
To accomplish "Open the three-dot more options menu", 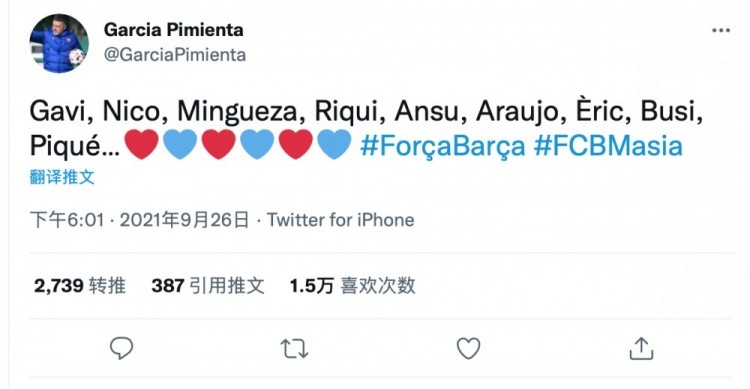I will click(x=721, y=30).
